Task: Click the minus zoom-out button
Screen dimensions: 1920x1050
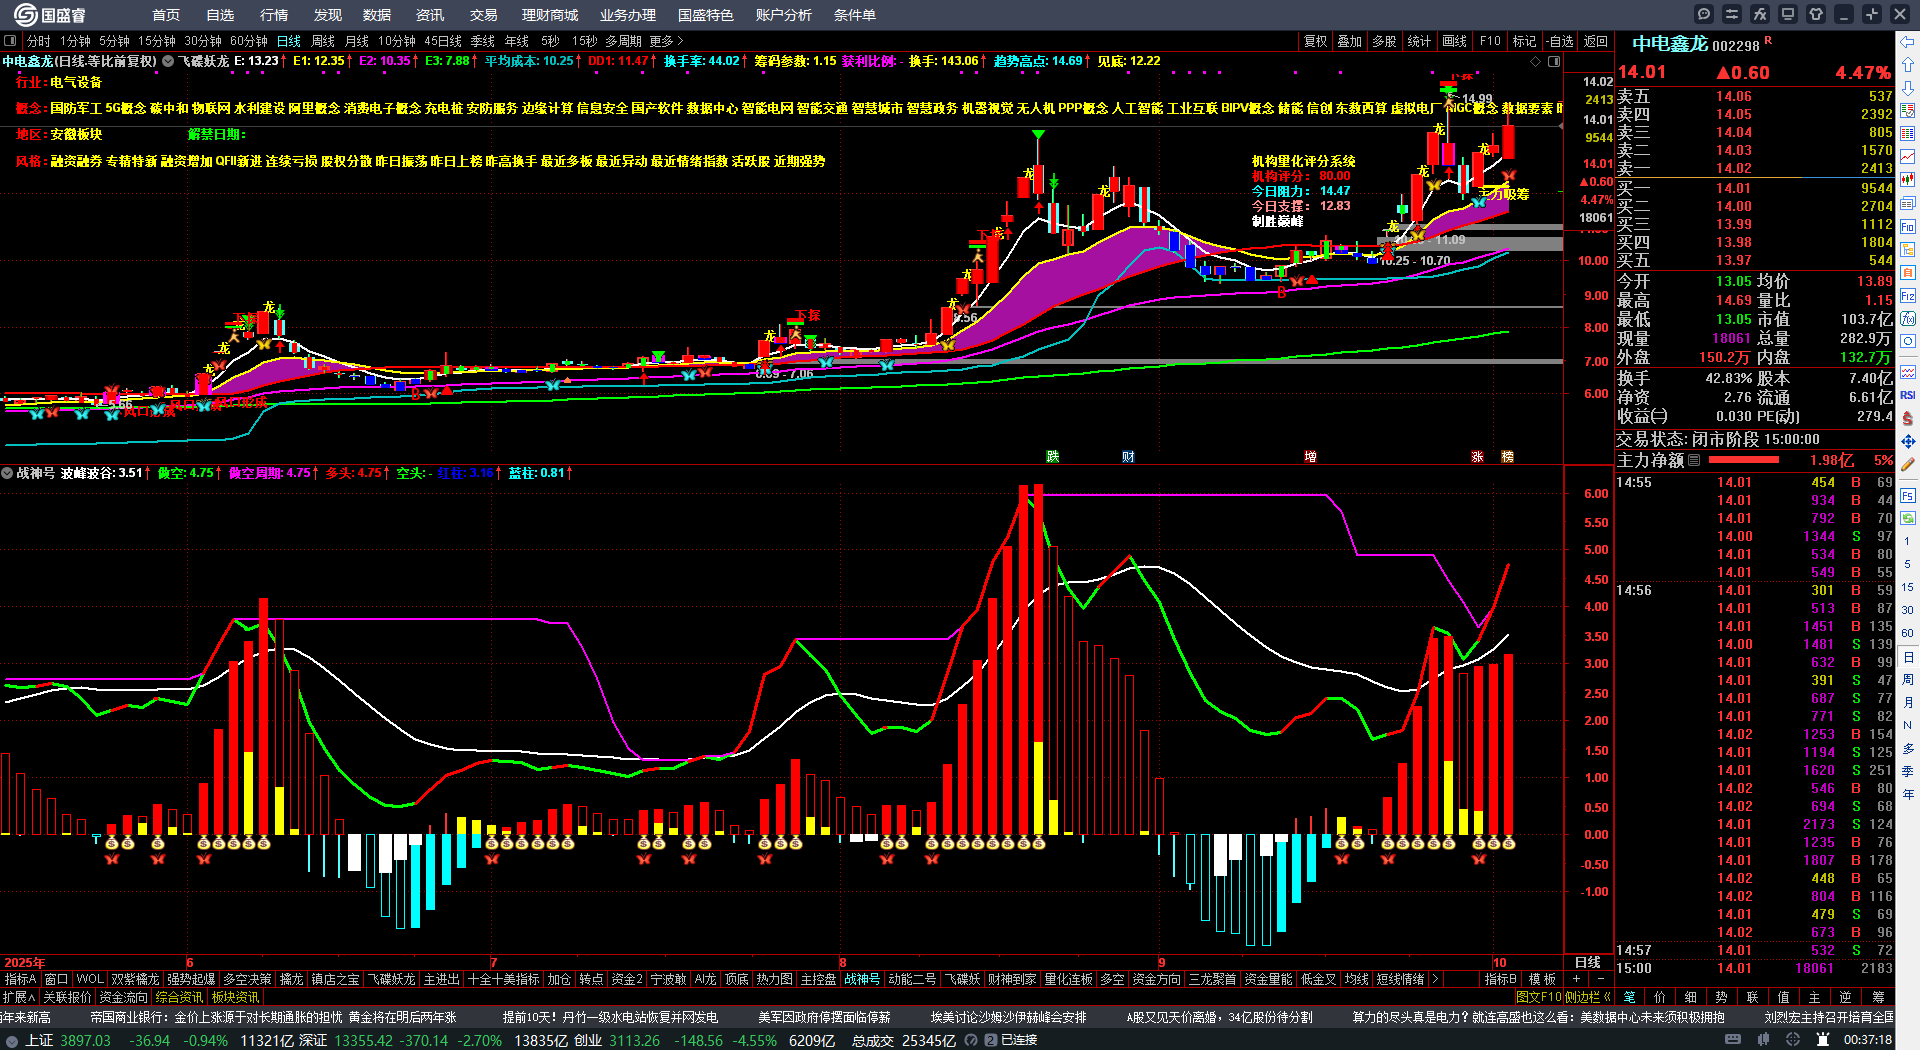Action: [1600, 979]
